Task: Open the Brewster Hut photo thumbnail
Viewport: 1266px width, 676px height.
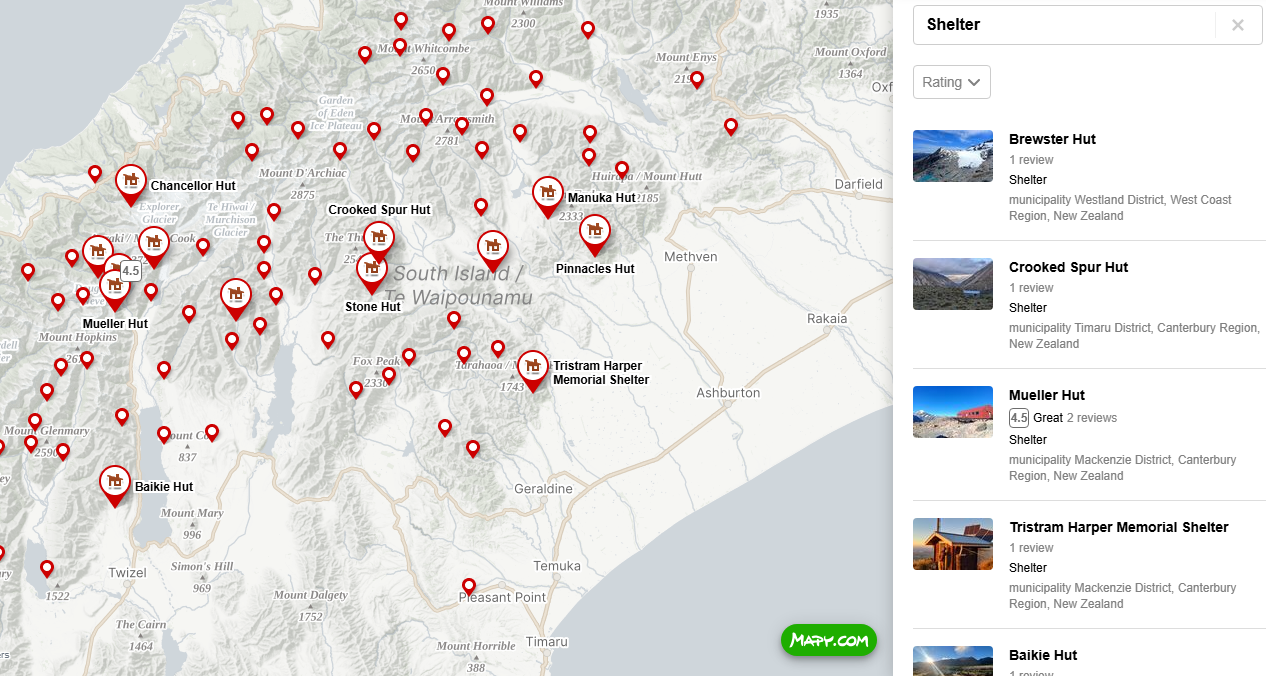Action: coord(953,156)
